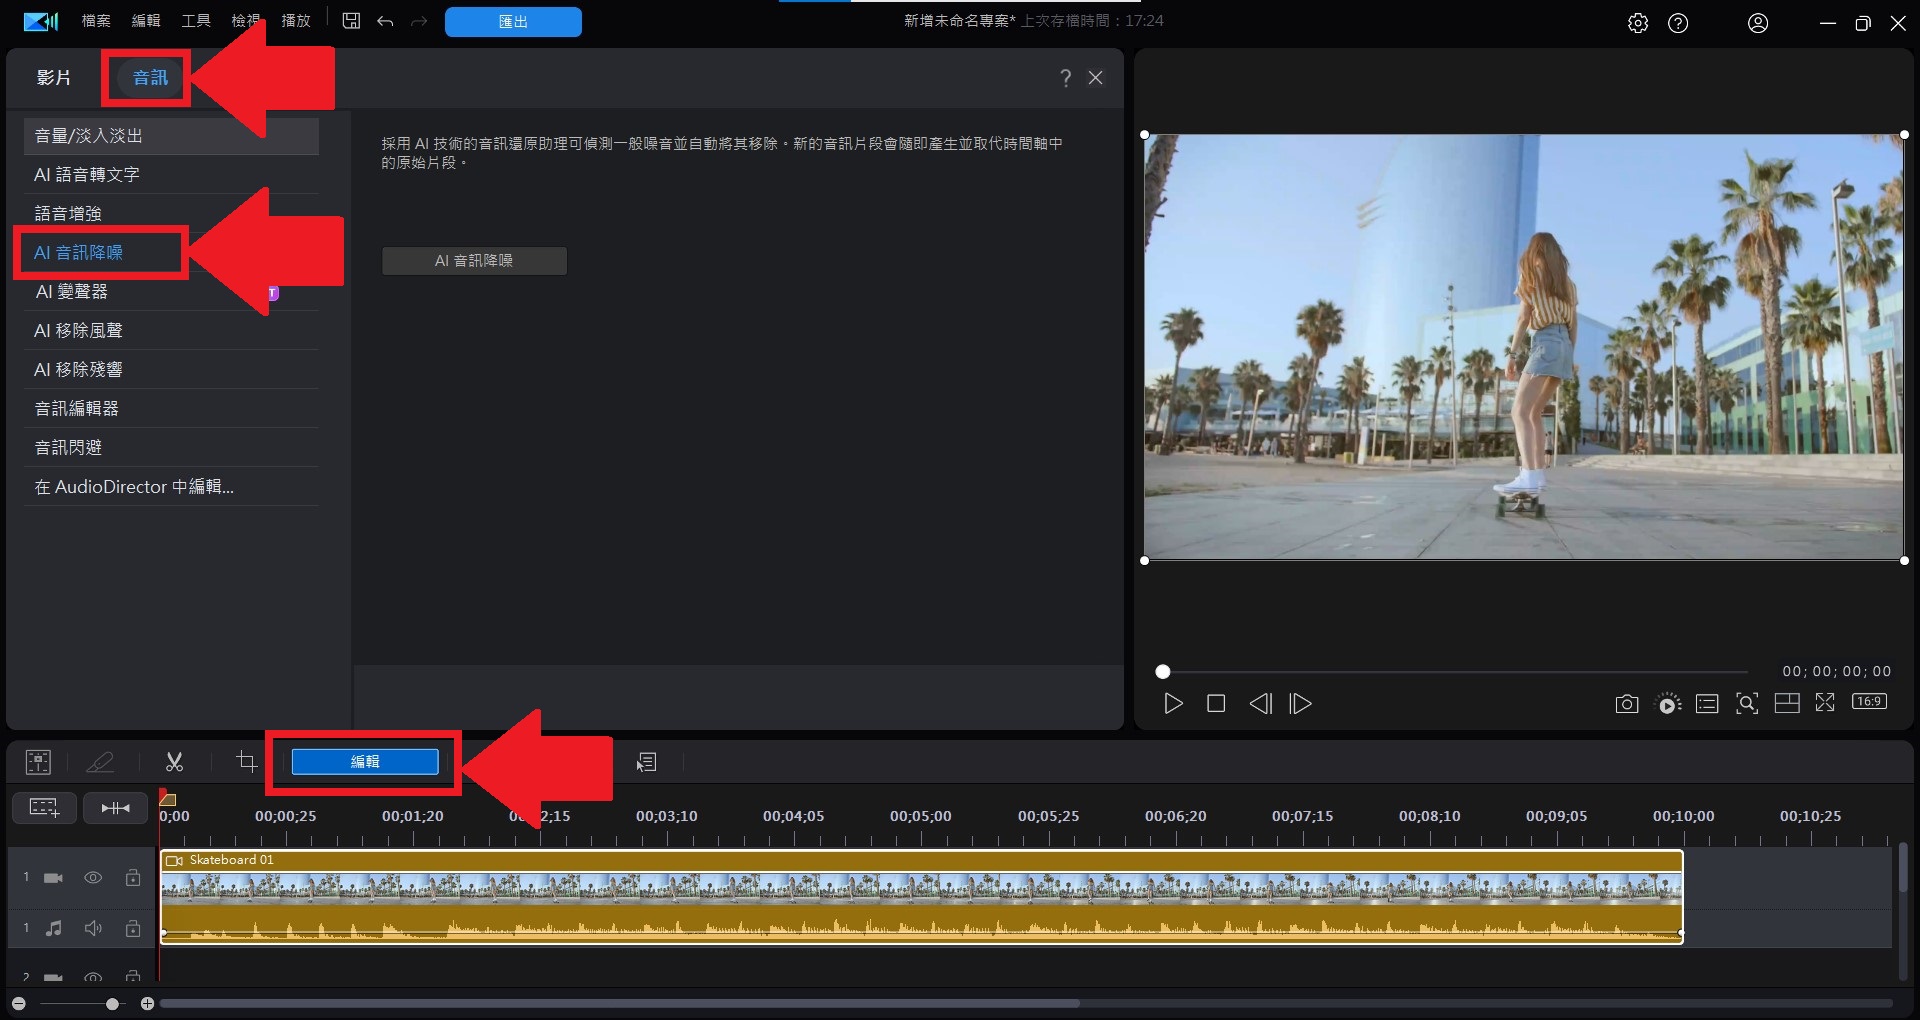Click the undo arrow icon
The height and width of the screenshot is (1020, 1920).
pos(385,21)
